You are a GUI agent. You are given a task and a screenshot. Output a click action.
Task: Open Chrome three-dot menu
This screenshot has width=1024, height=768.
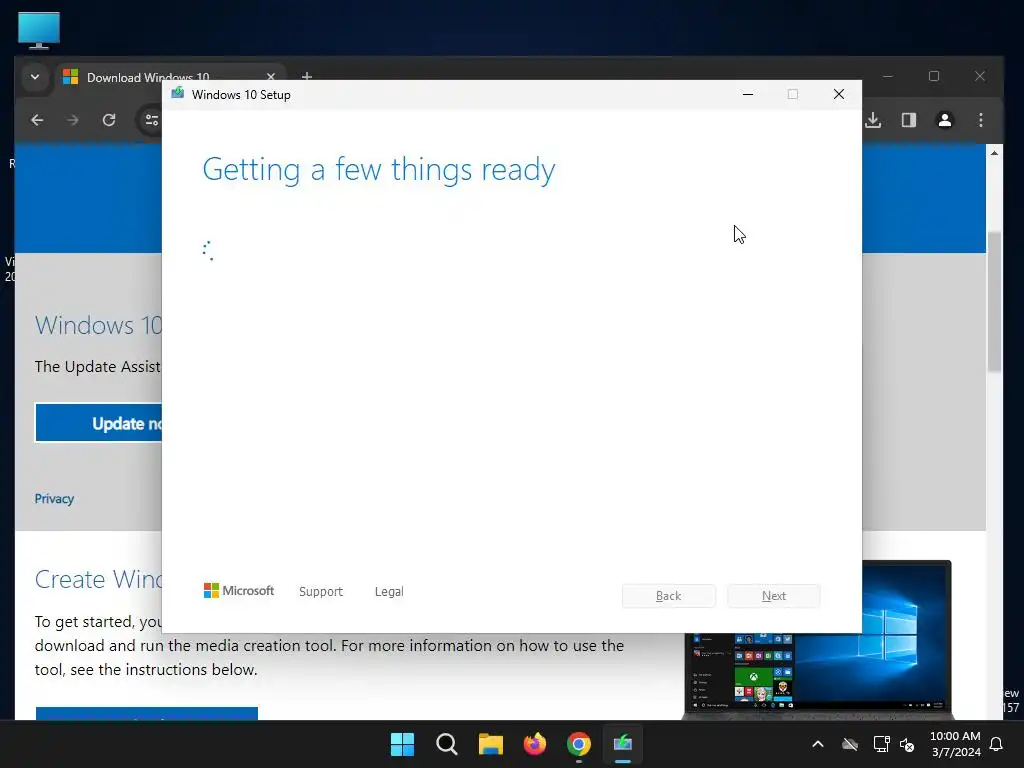[981, 120]
